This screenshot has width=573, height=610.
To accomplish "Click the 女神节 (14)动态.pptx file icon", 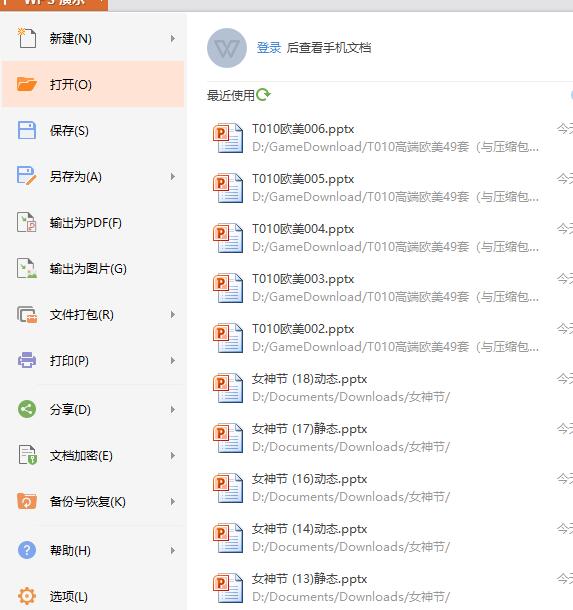I will click(x=228, y=538).
